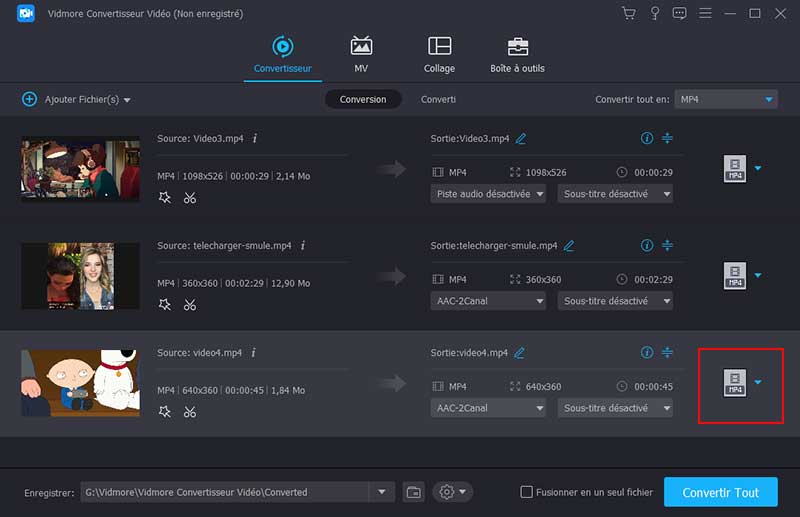Open the Boîte à outils tab

click(x=517, y=54)
